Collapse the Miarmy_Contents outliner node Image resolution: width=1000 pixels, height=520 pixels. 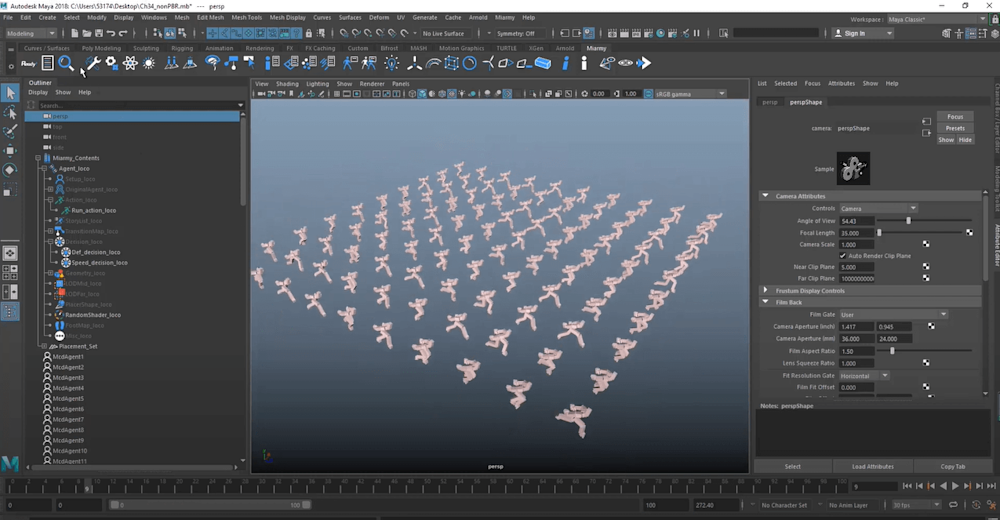[37, 158]
